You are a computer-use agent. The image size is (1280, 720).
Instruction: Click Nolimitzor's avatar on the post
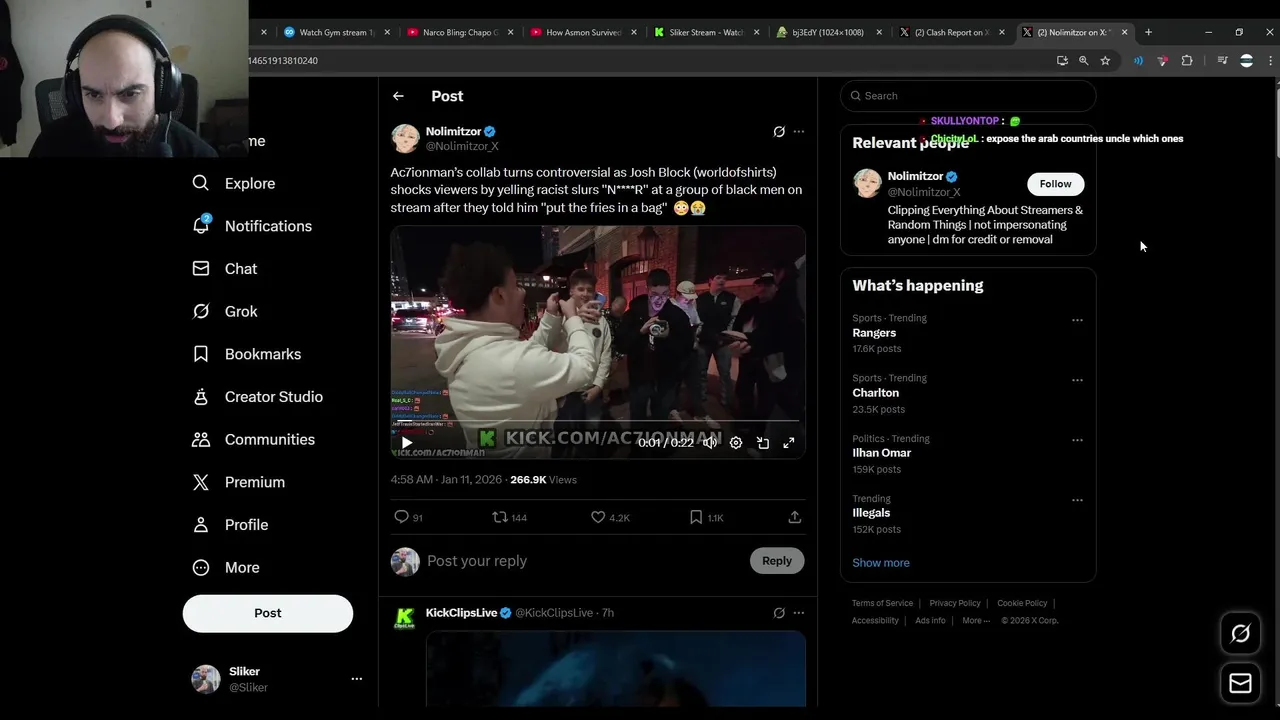pos(405,139)
